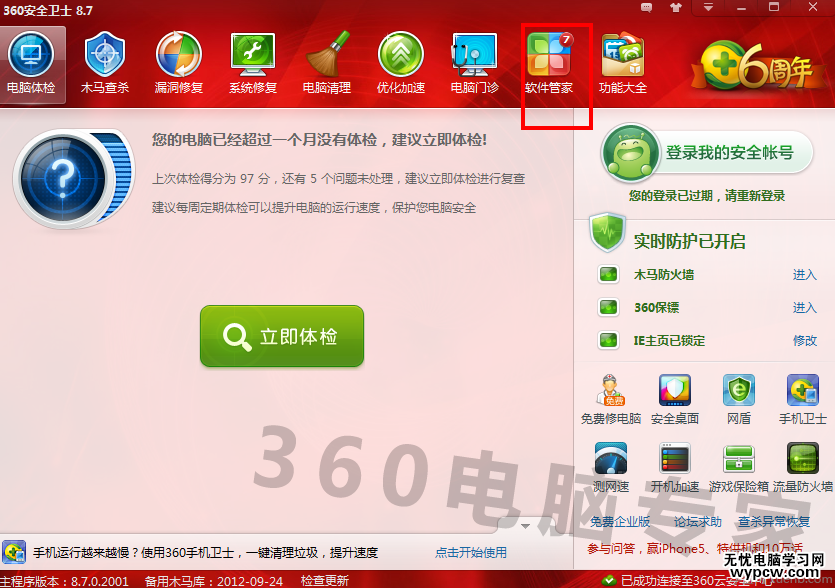Click 修改 next to IE主页已锁定
The height and width of the screenshot is (588, 835).
pos(805,341)
